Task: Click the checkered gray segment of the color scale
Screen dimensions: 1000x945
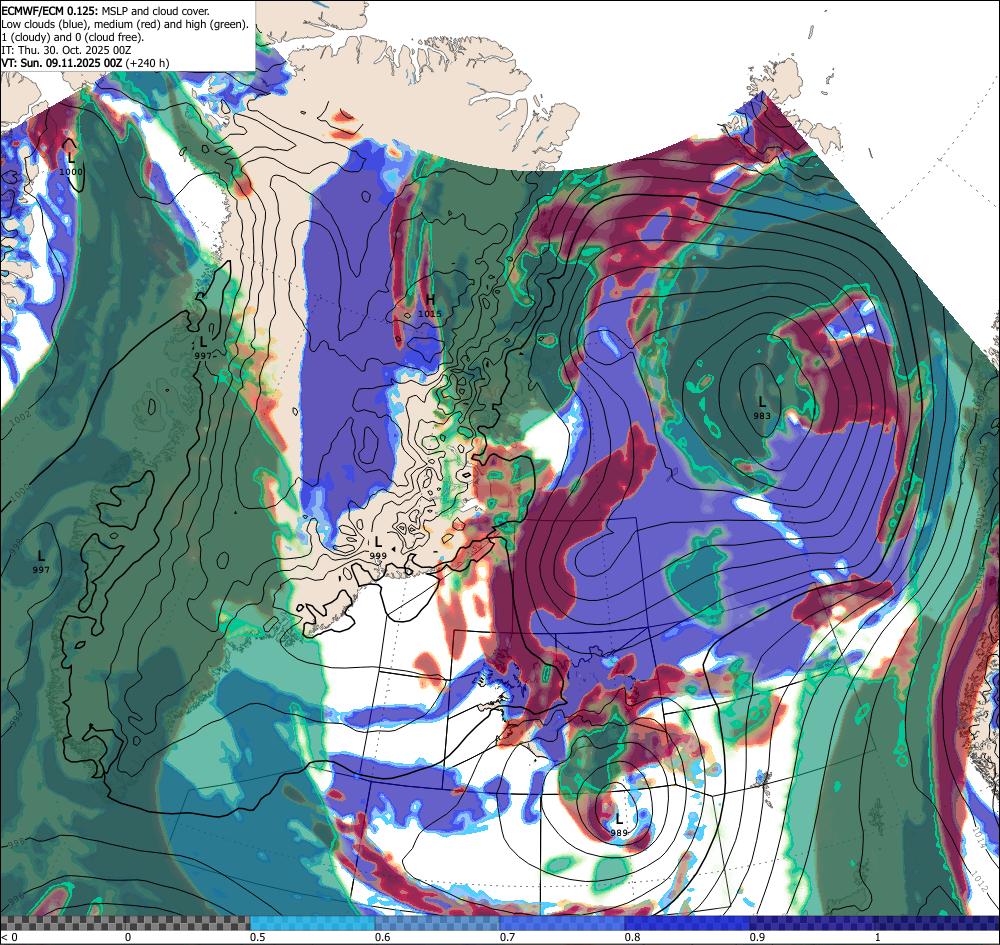Action: click(125, 923)
